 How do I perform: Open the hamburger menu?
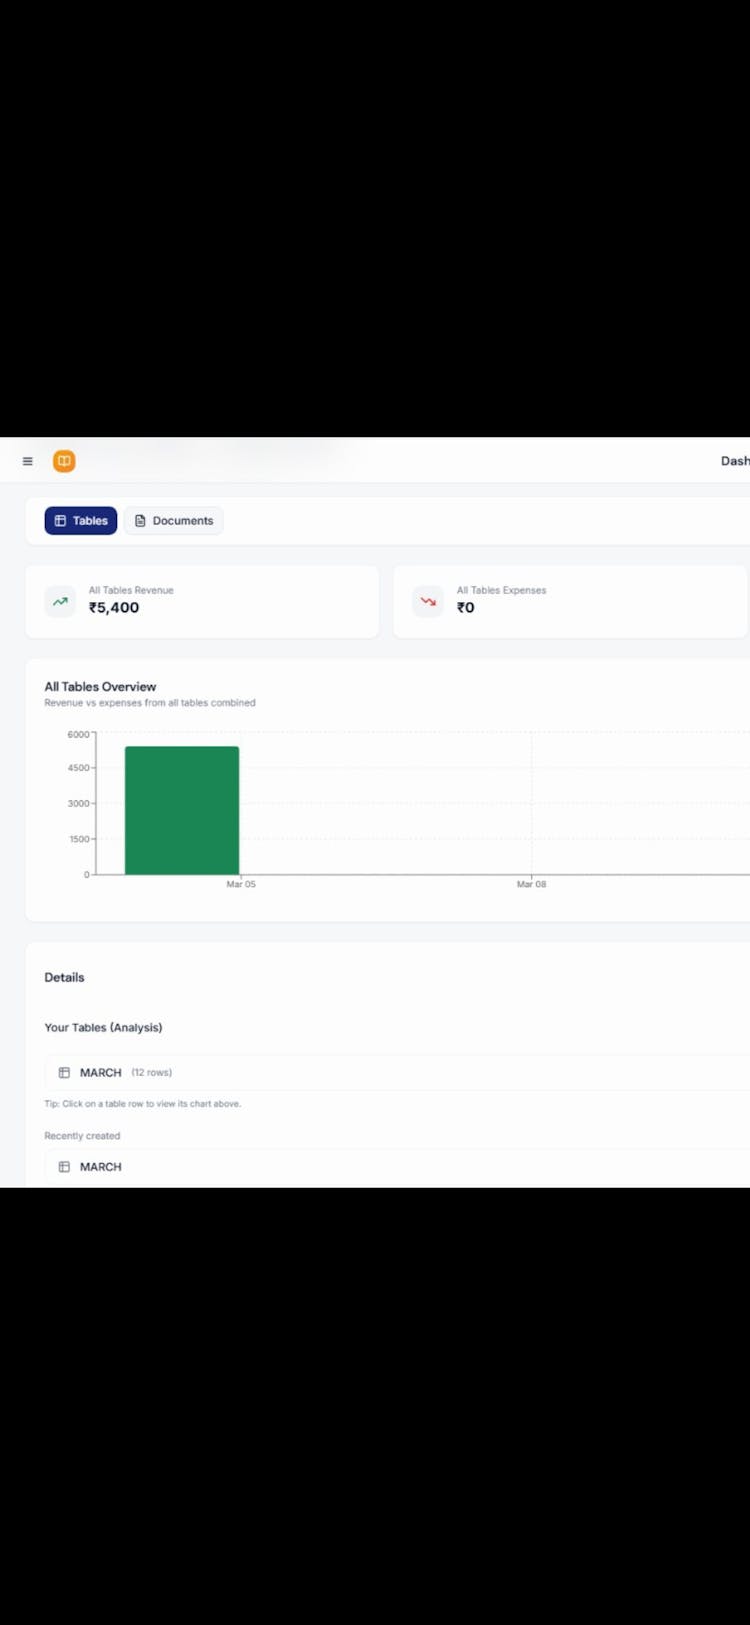click(28, 461)
